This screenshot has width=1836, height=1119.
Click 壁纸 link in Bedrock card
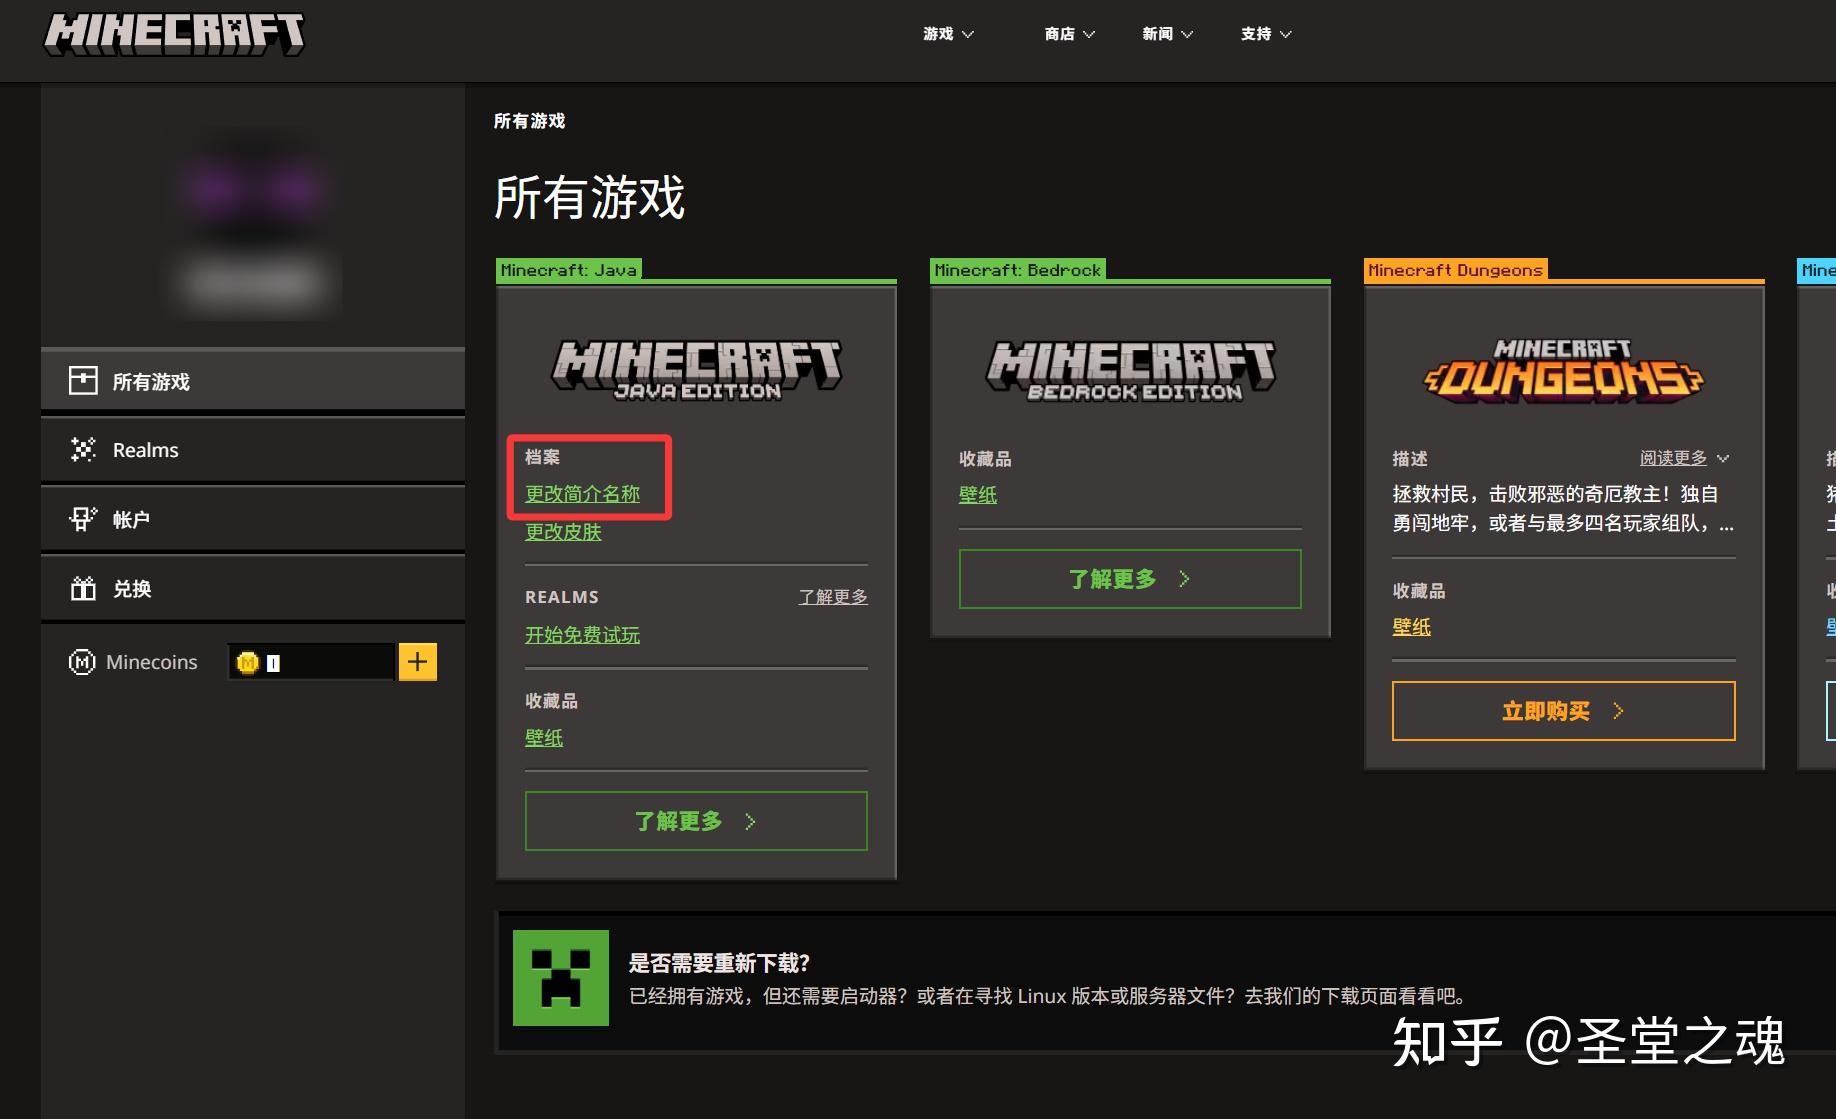point(978,495)
